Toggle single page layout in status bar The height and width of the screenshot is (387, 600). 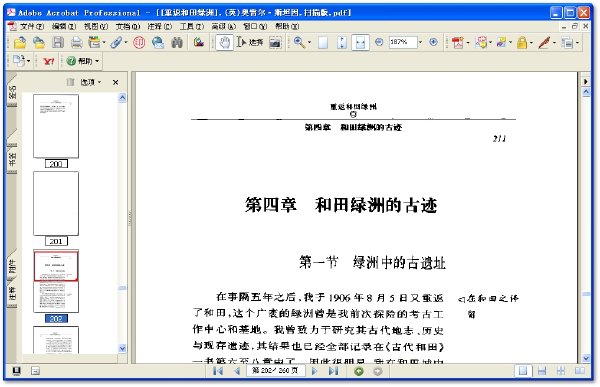coord(523,371)
